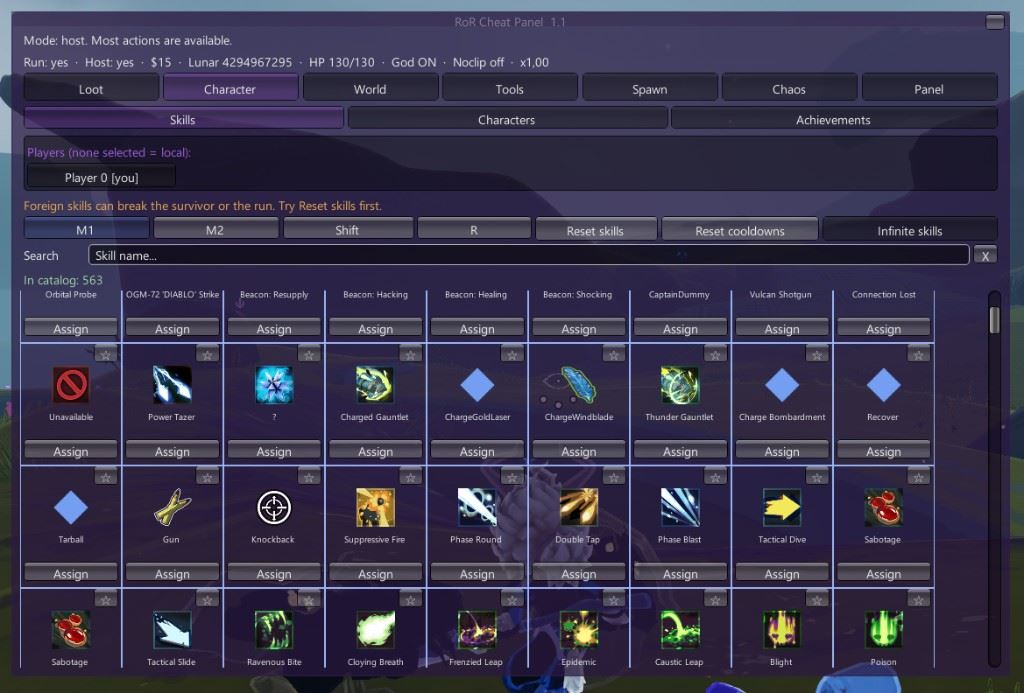Assign the Beacon: Healing skill
This screenshot has height=693, width=1024.
(x=477, y=329)
